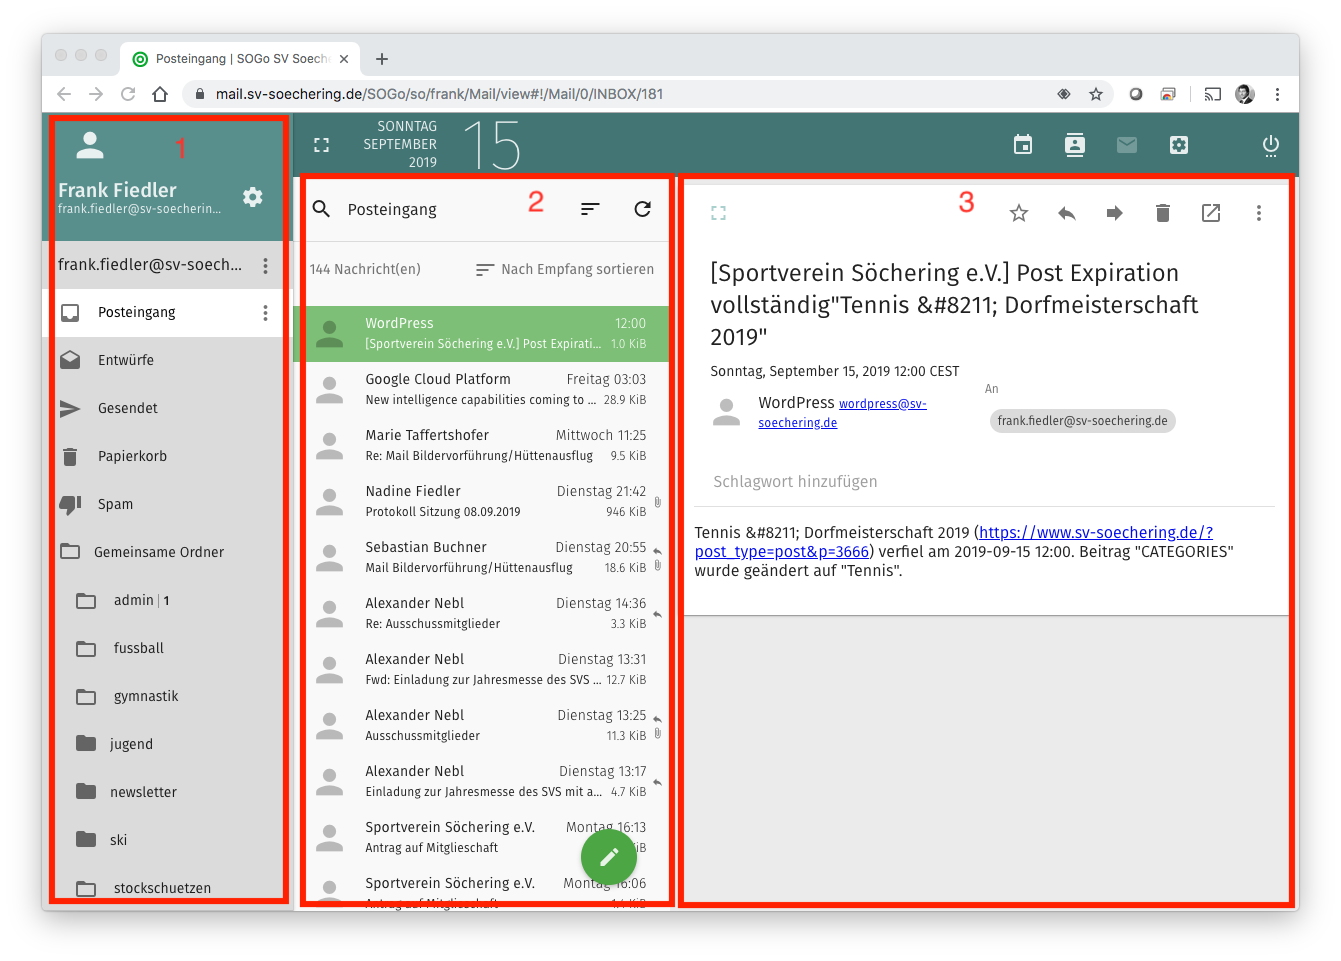Refresh the Posteingang message list
Screen dimensions: 1341x961
coord(642,209)
